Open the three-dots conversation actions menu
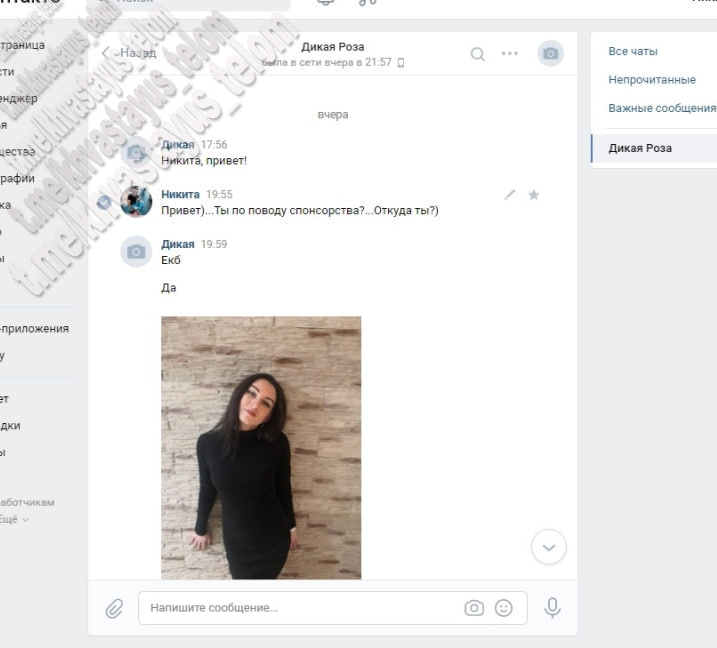717x648 pixels. click(509, 54)
